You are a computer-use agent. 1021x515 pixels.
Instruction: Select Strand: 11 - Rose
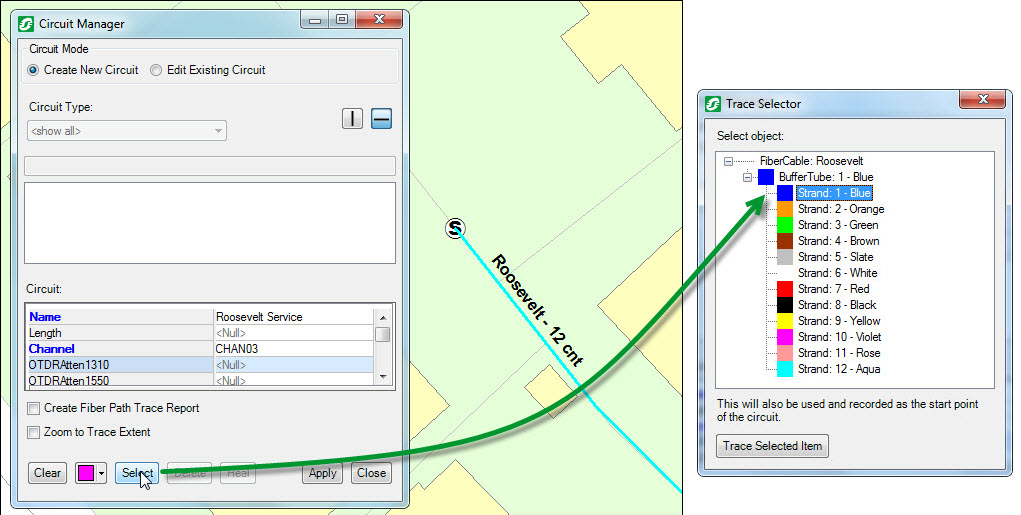839,353
